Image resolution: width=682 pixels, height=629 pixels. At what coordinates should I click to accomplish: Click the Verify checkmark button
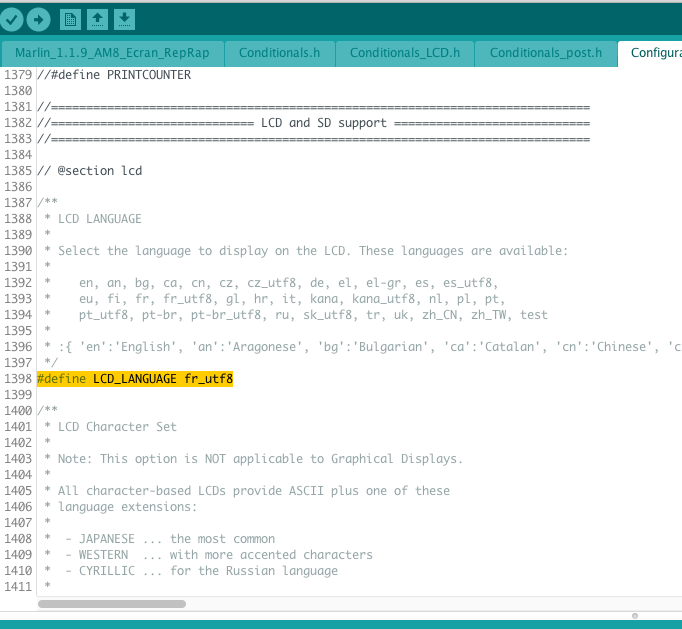(x=11, y=20)
